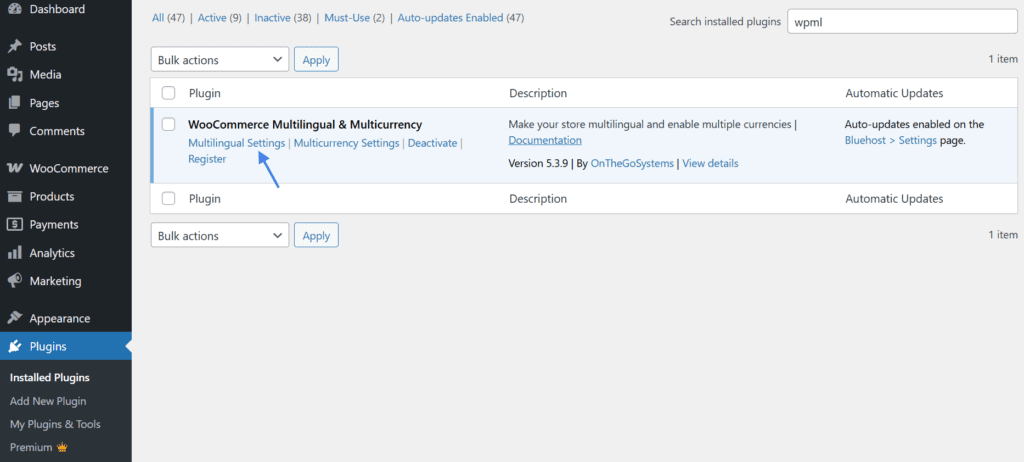The image size is (1024, 462).
Task: Click the footer Description column label
Action: coord(537,198)
